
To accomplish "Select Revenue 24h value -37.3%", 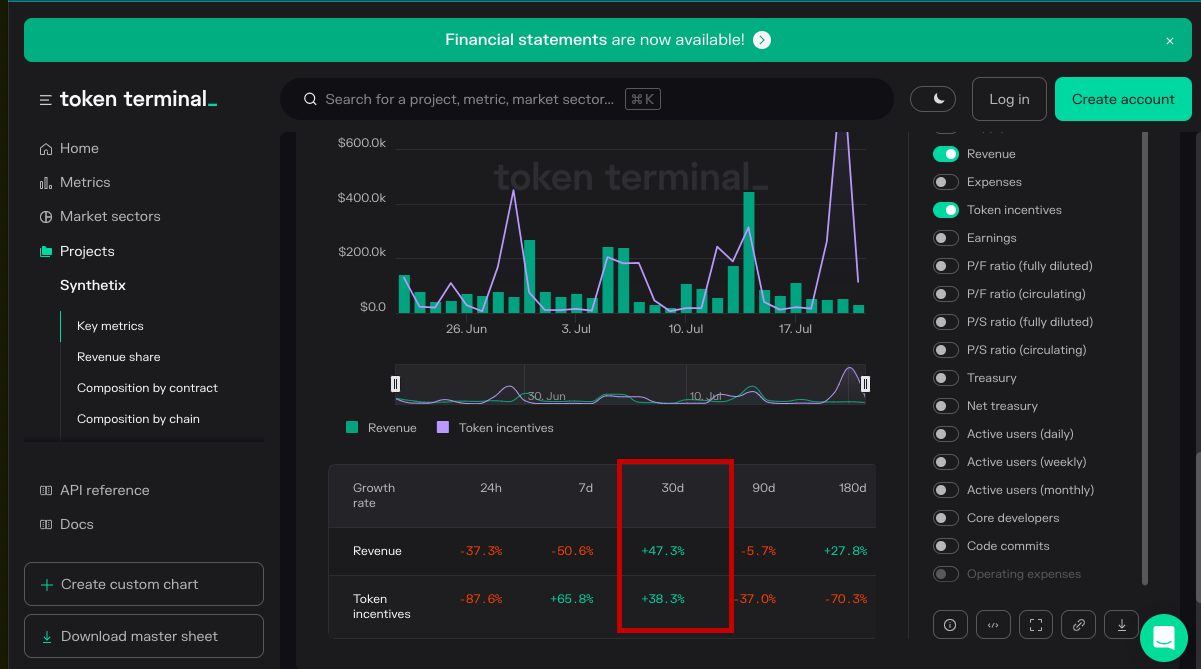I will [x=481, y=551].
